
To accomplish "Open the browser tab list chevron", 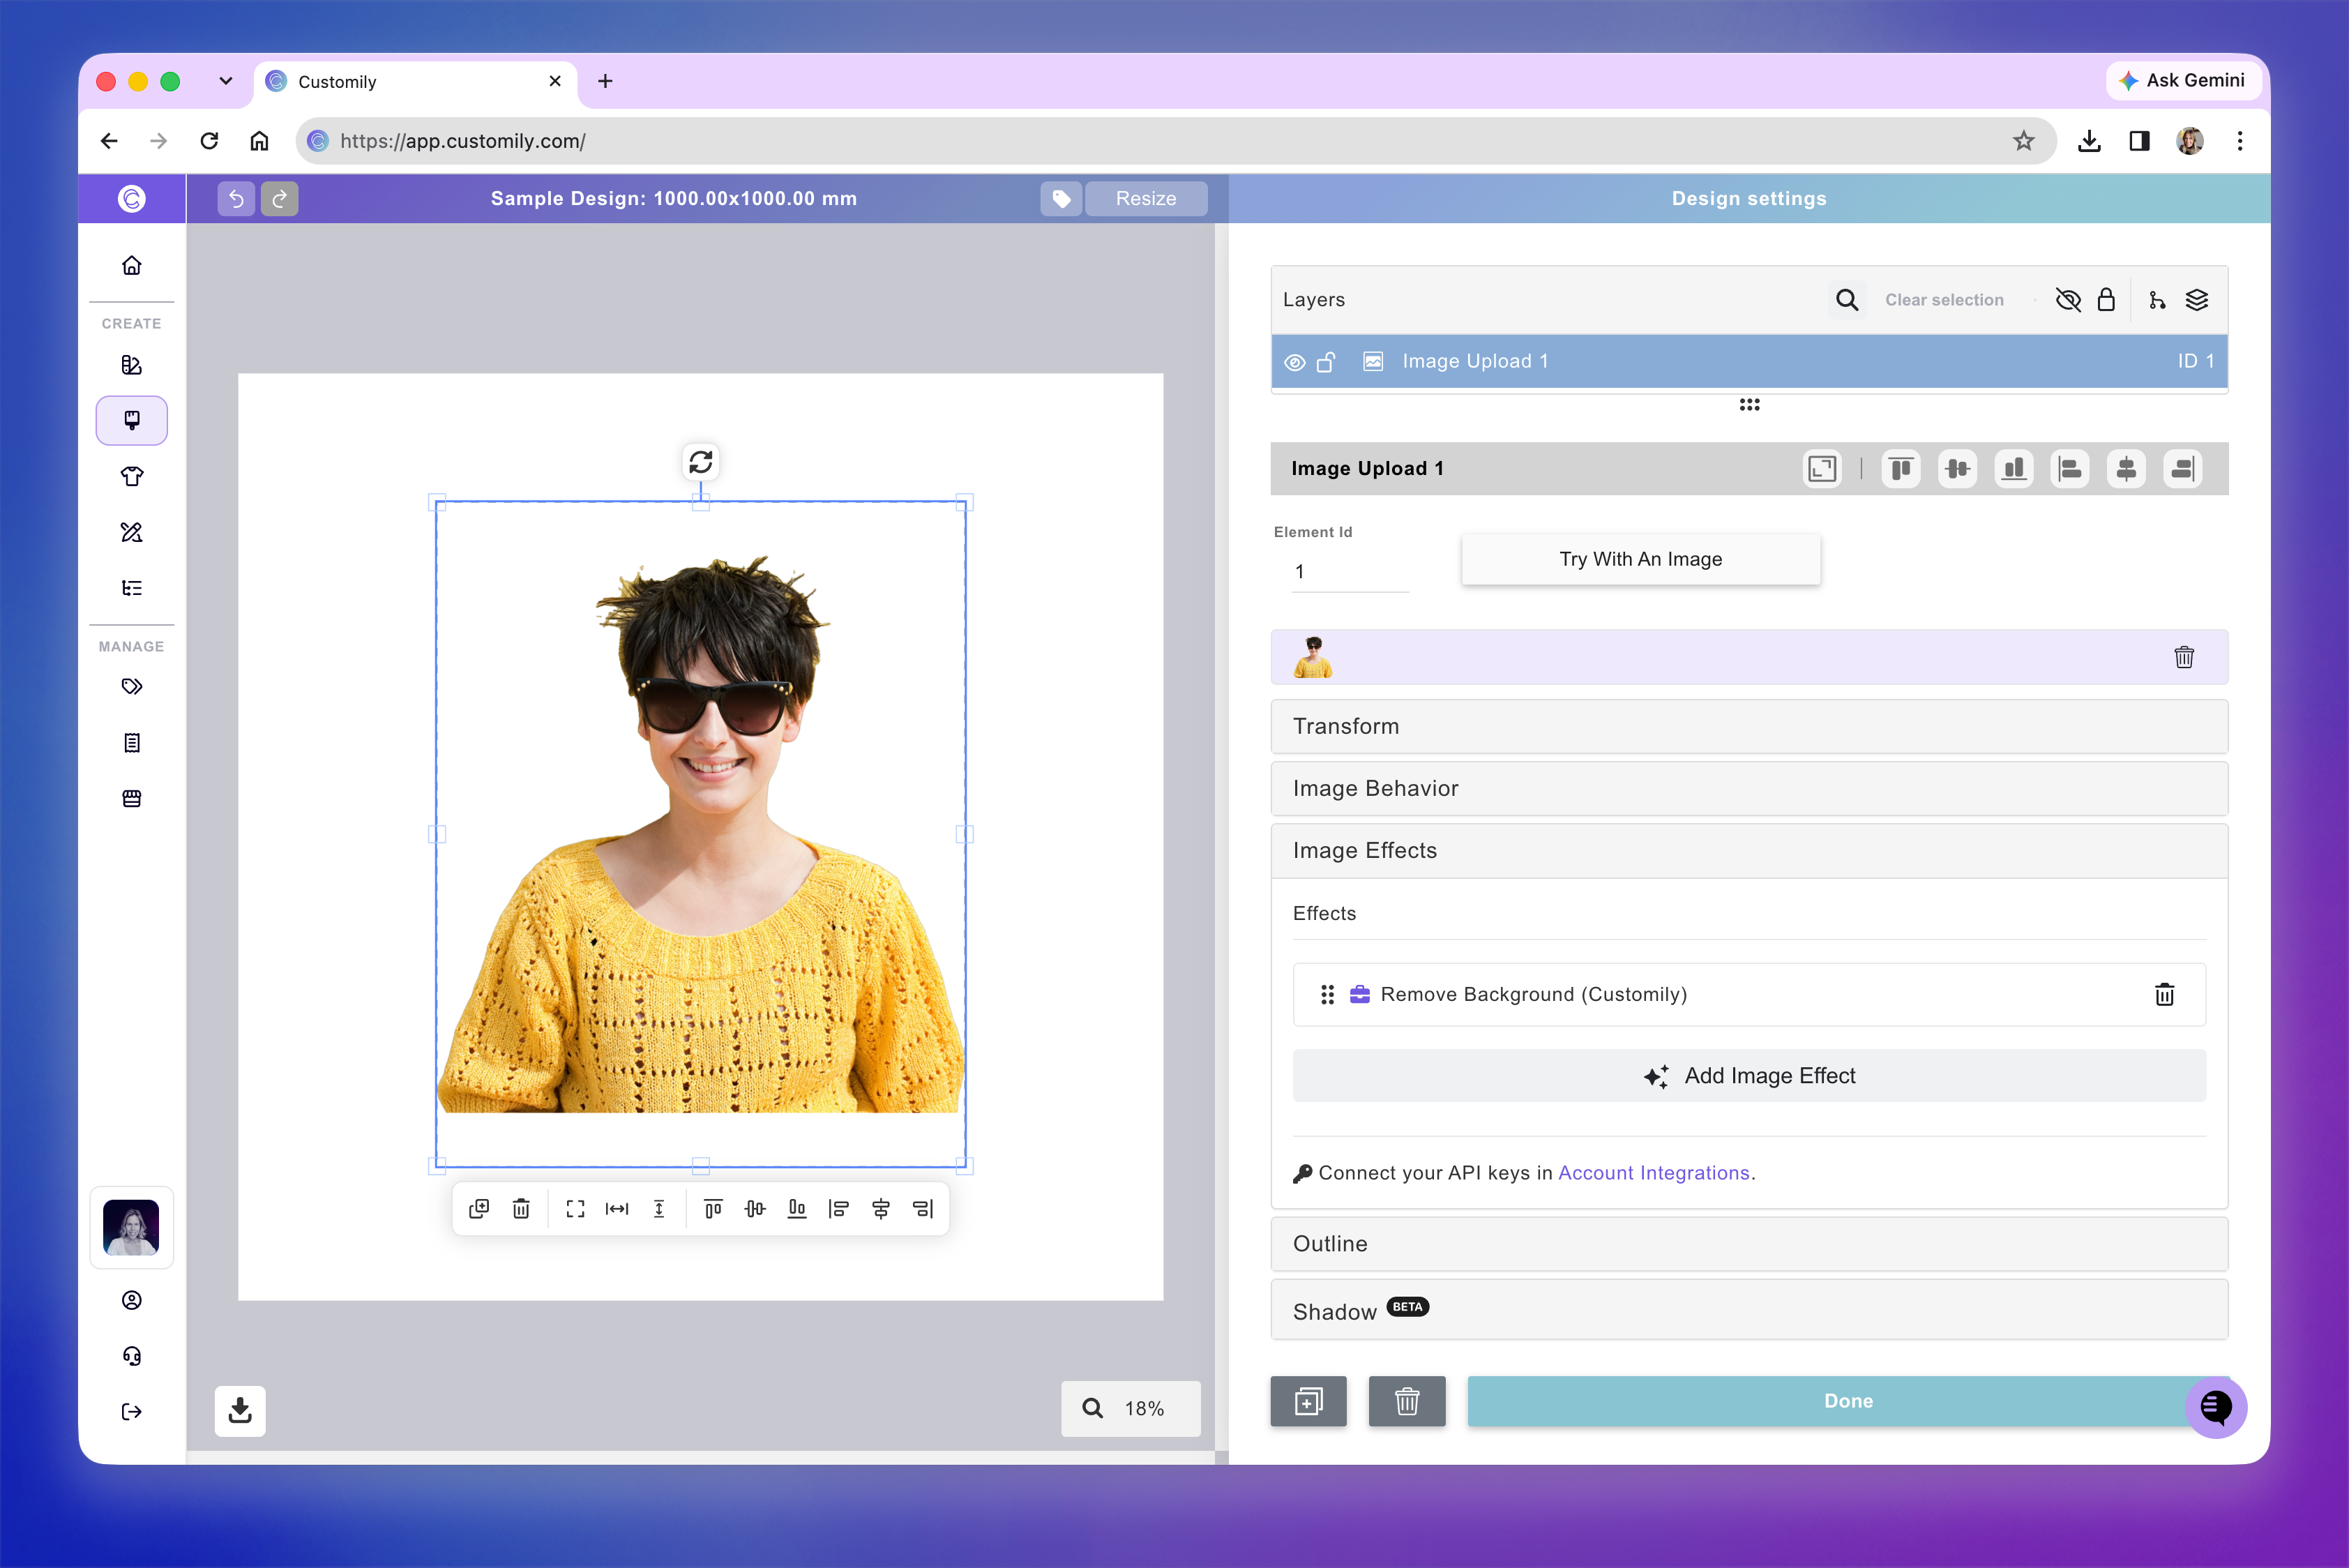I will (226, 81).
